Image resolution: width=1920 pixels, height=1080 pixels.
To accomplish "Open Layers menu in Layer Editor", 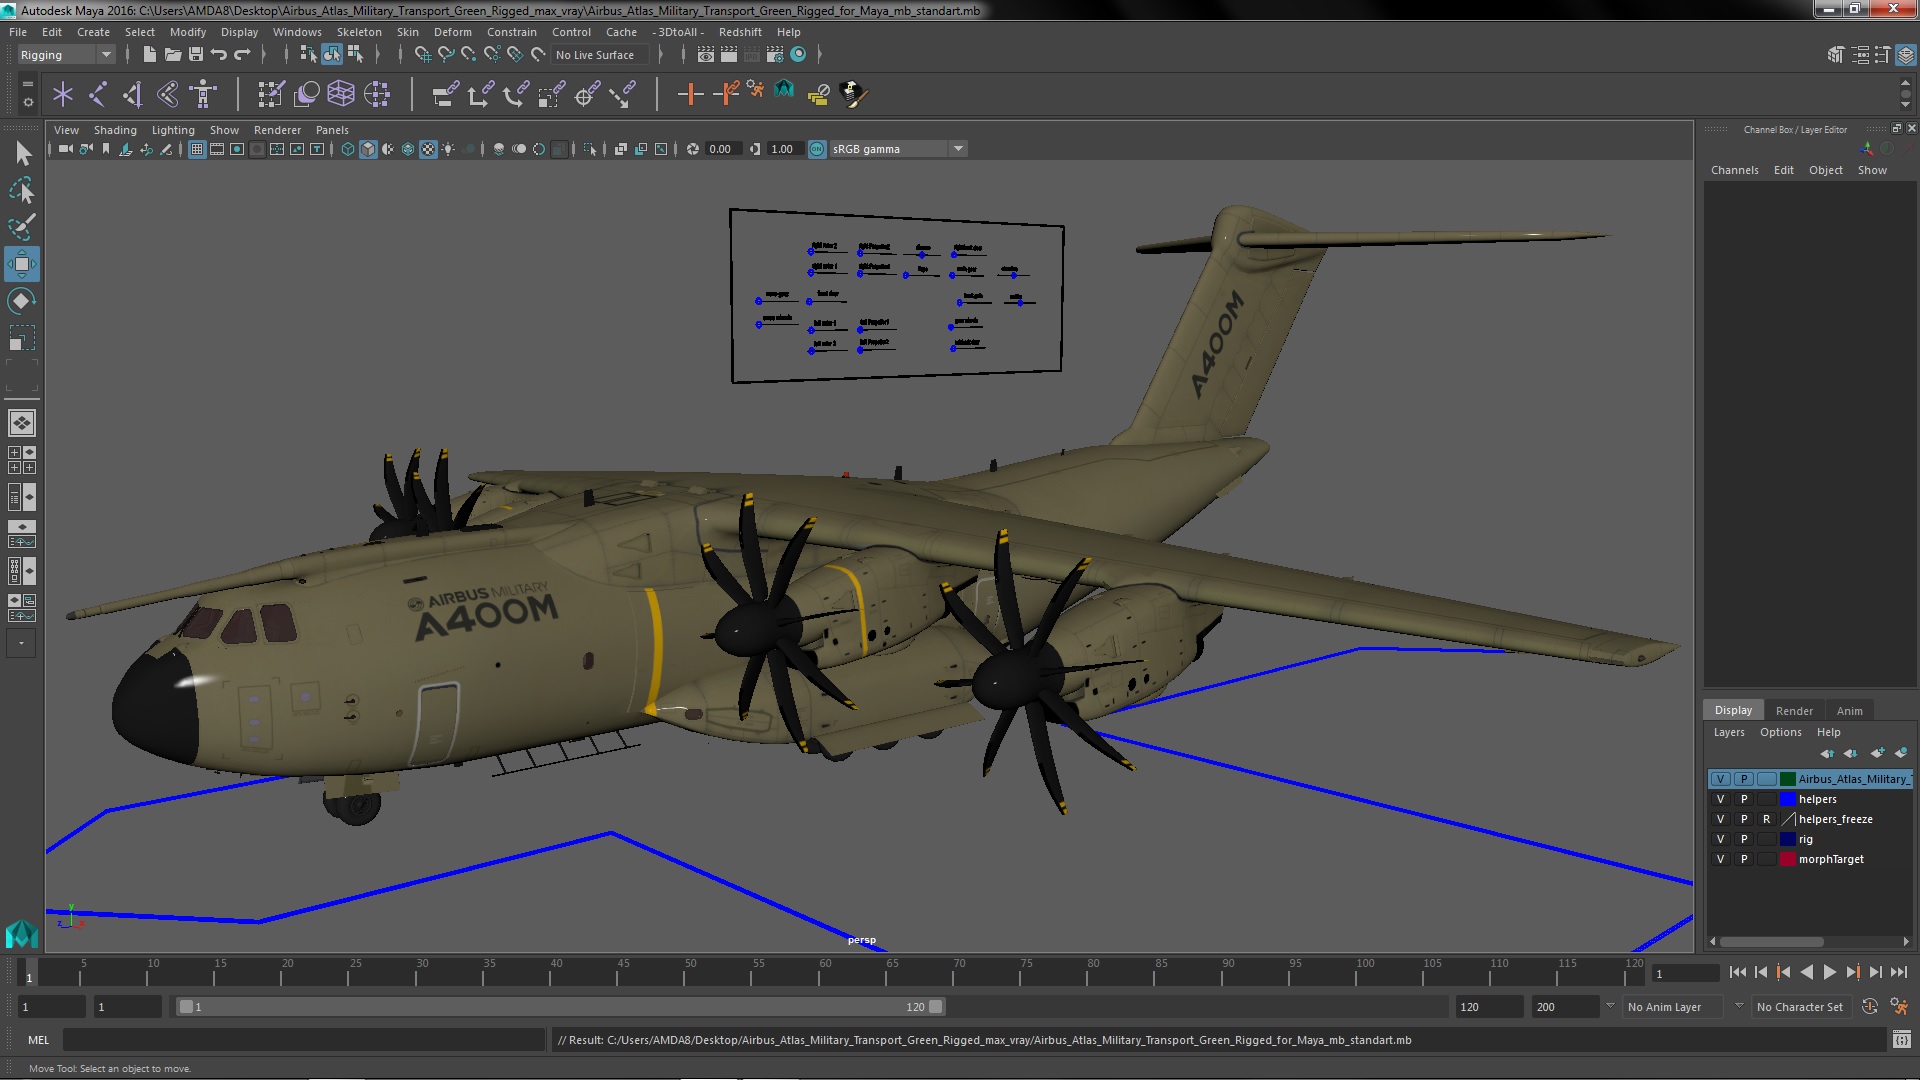I will pos(1728,732).
